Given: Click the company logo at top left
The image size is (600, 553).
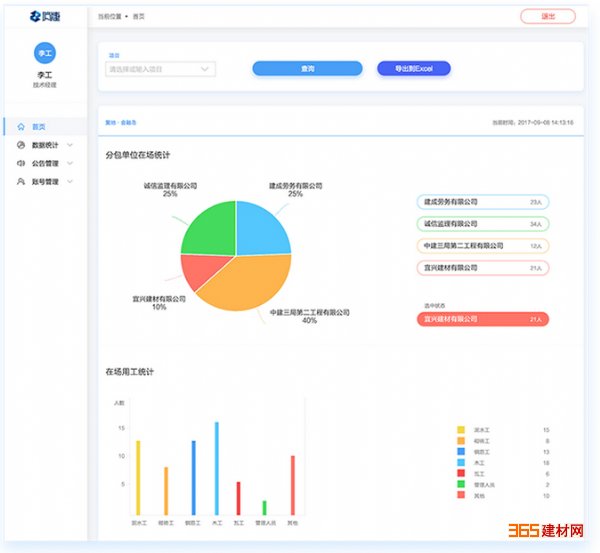Looking at the screenshot, I should [x=44, y=17].
